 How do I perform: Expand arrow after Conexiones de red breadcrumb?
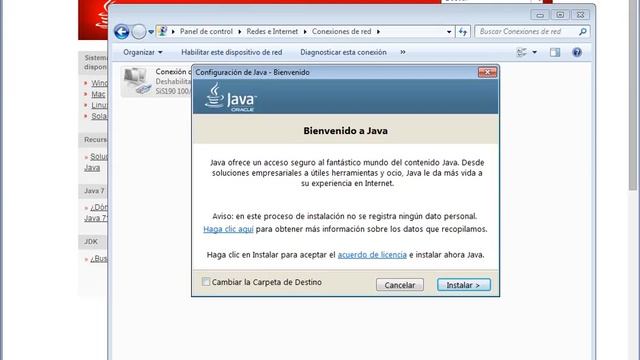[378, 31]
